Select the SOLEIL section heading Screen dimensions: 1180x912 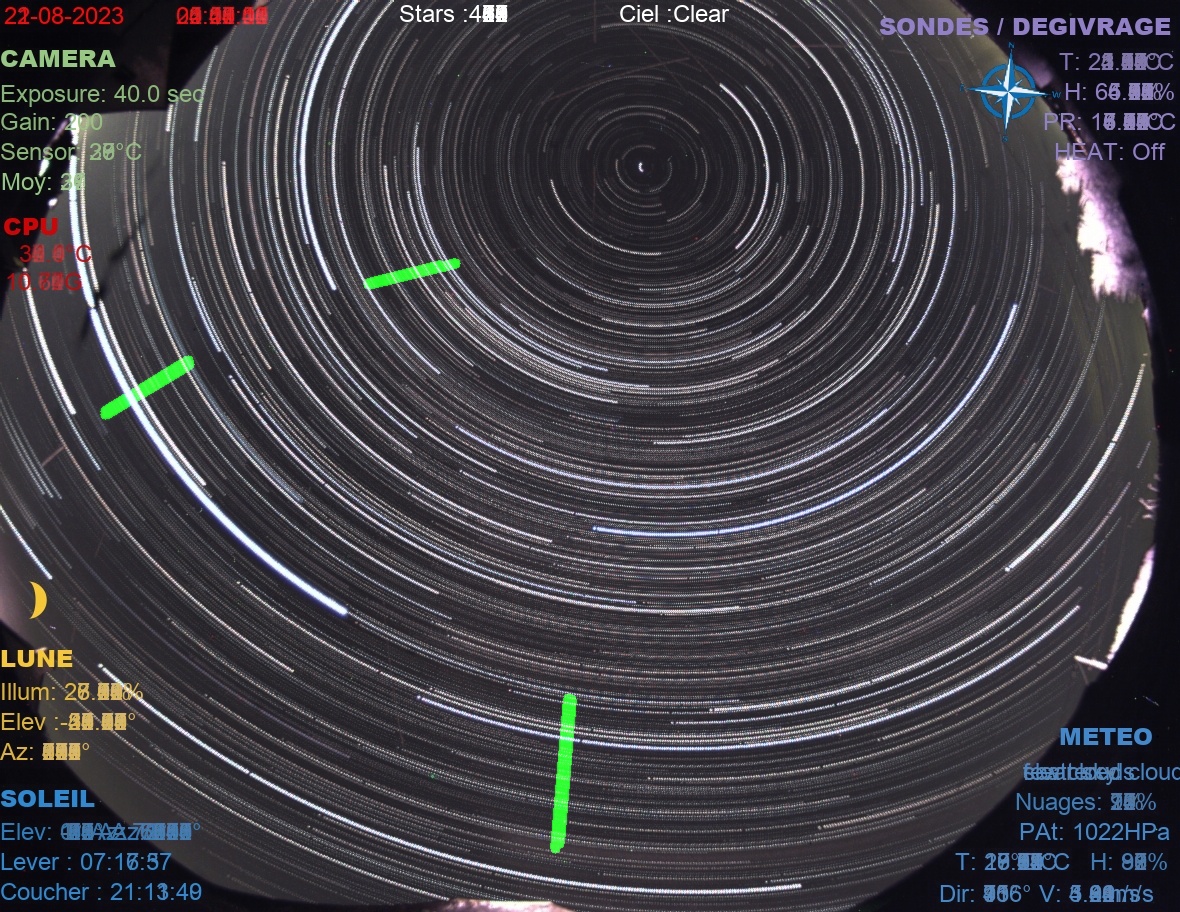click(x=48, y=799)
